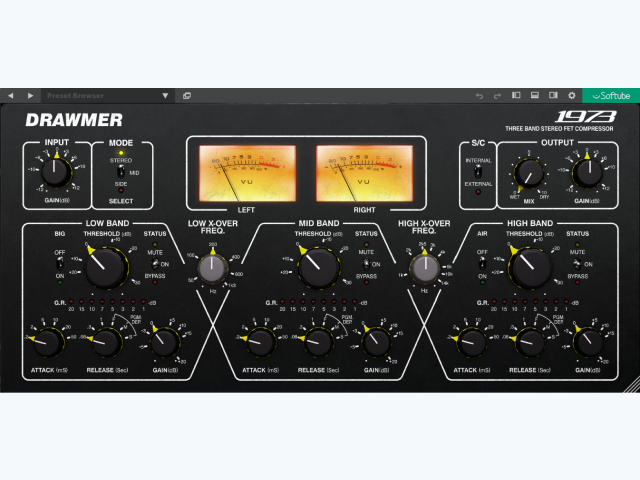Click the pop-out window icon

coord(187,96)
